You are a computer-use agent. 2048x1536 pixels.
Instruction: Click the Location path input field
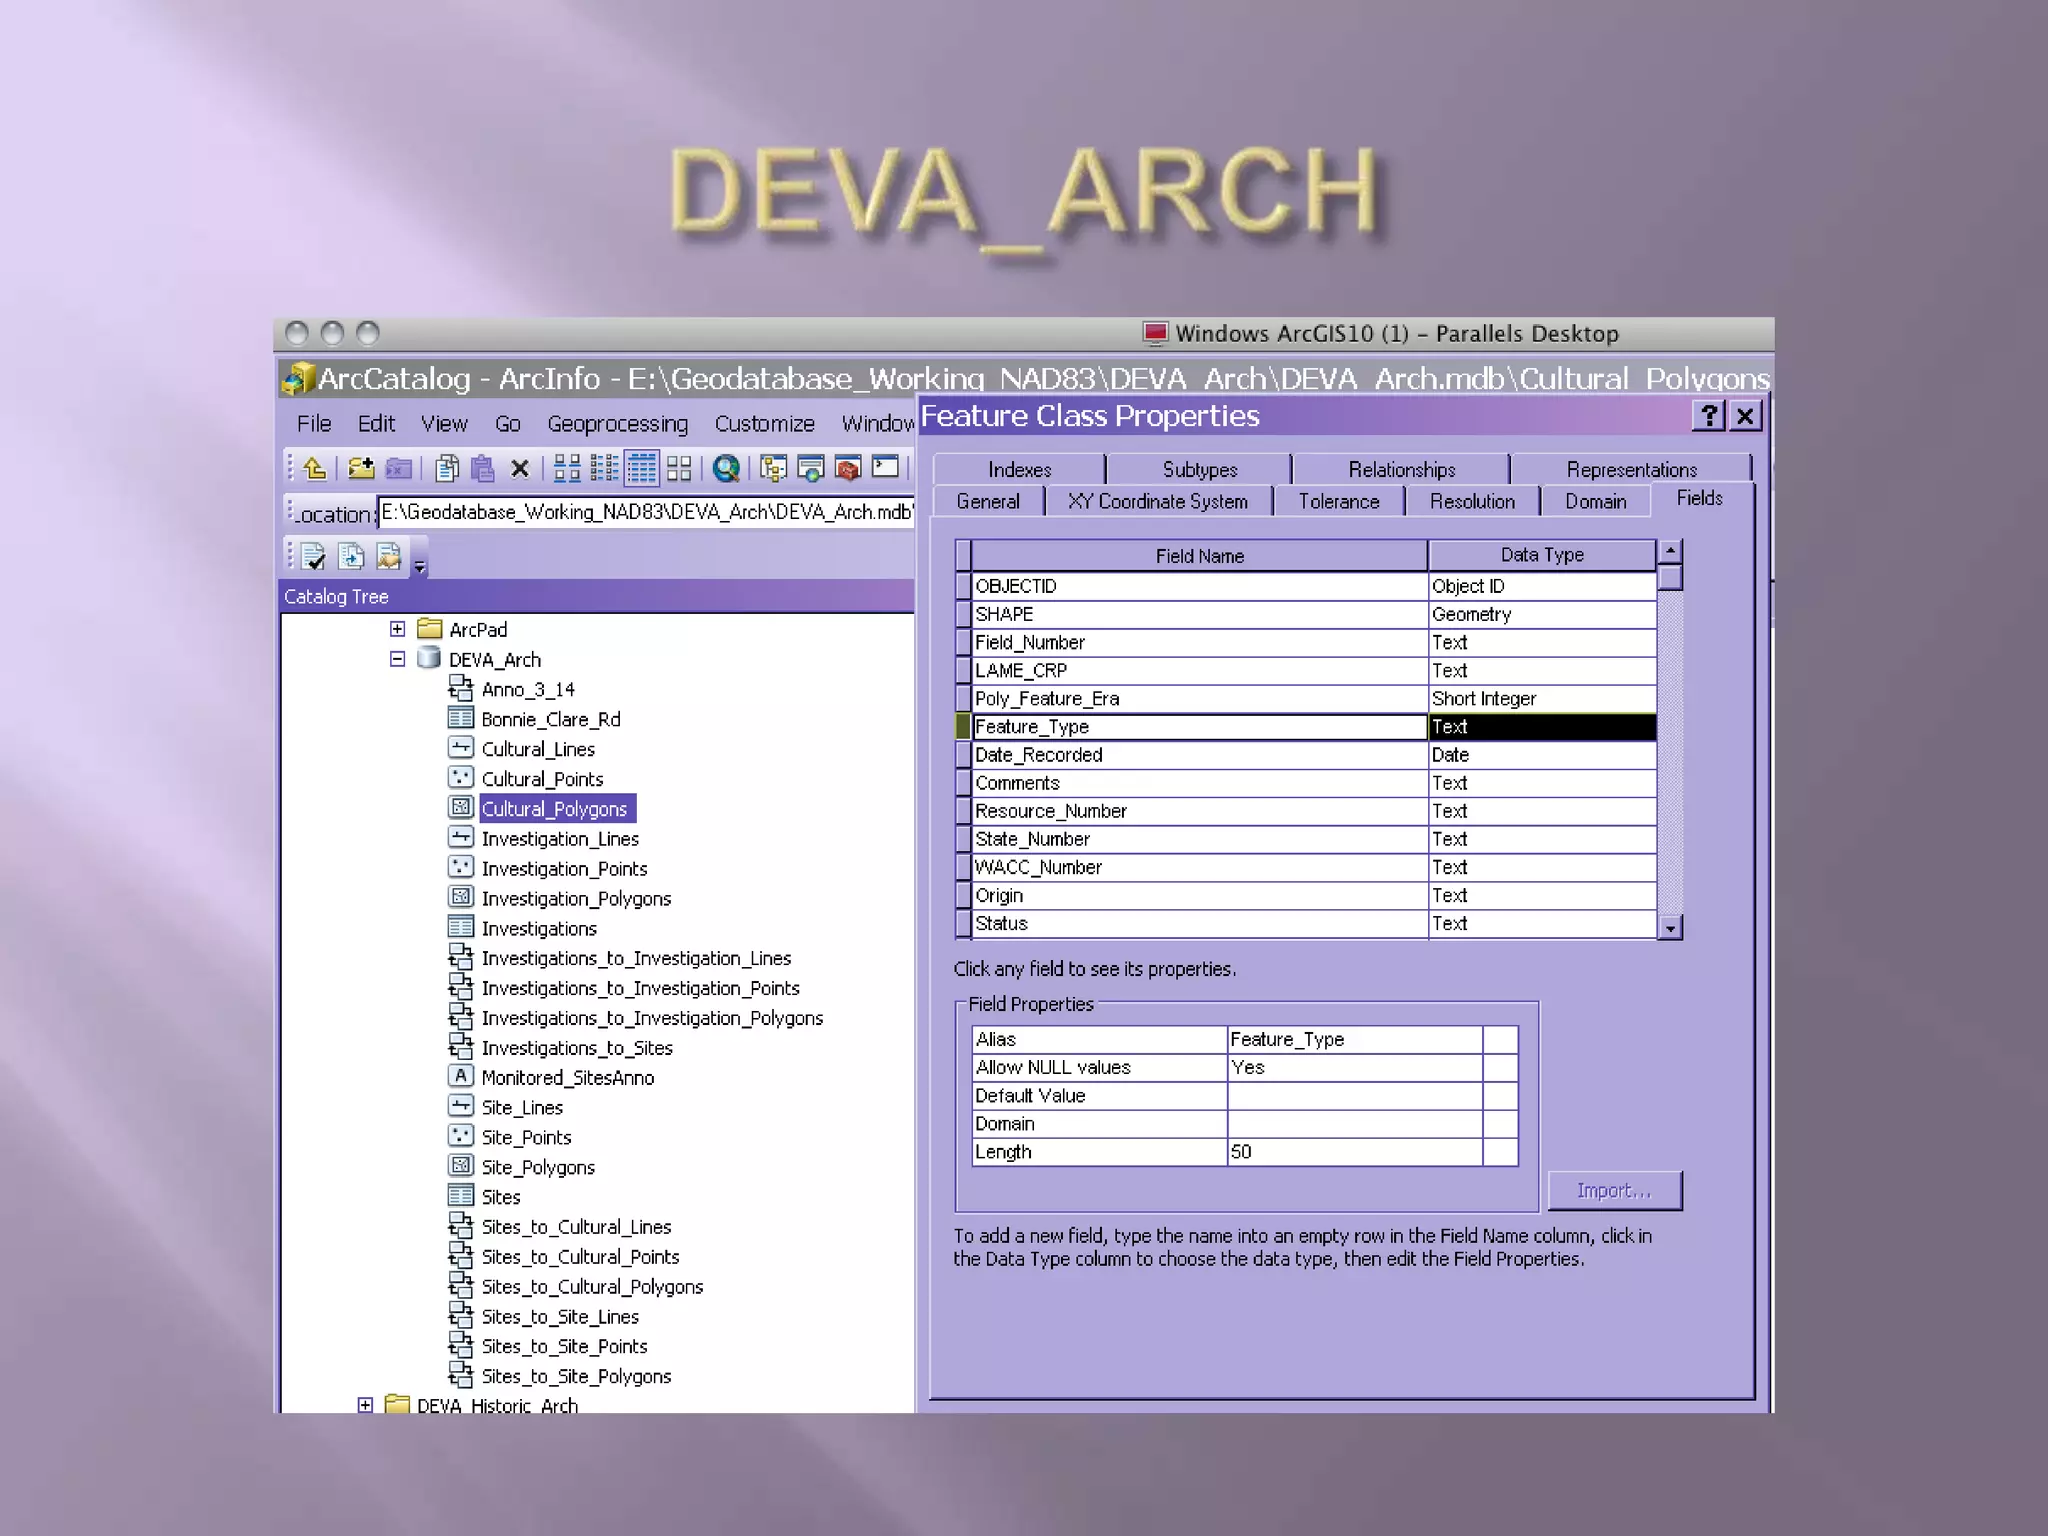(647, 512)
